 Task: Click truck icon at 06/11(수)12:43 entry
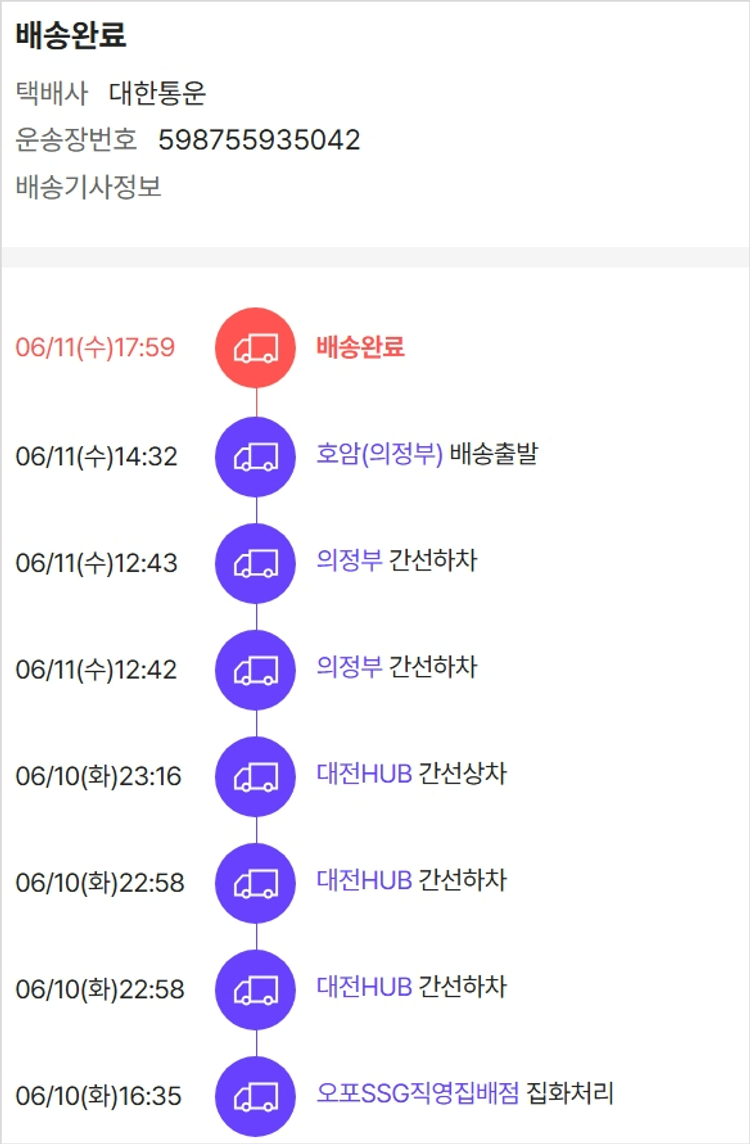[256, 562]
